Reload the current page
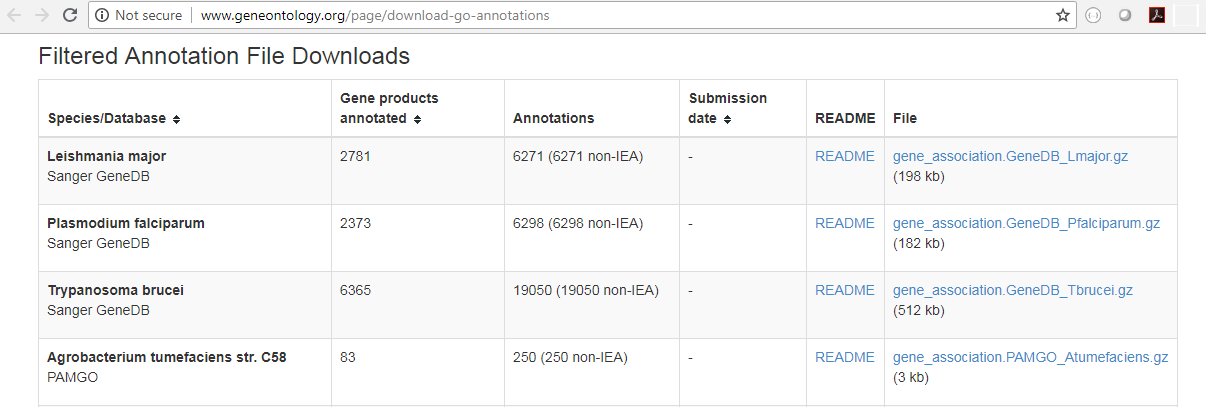This screenshot has height=407, width=1206. point(69,15)
